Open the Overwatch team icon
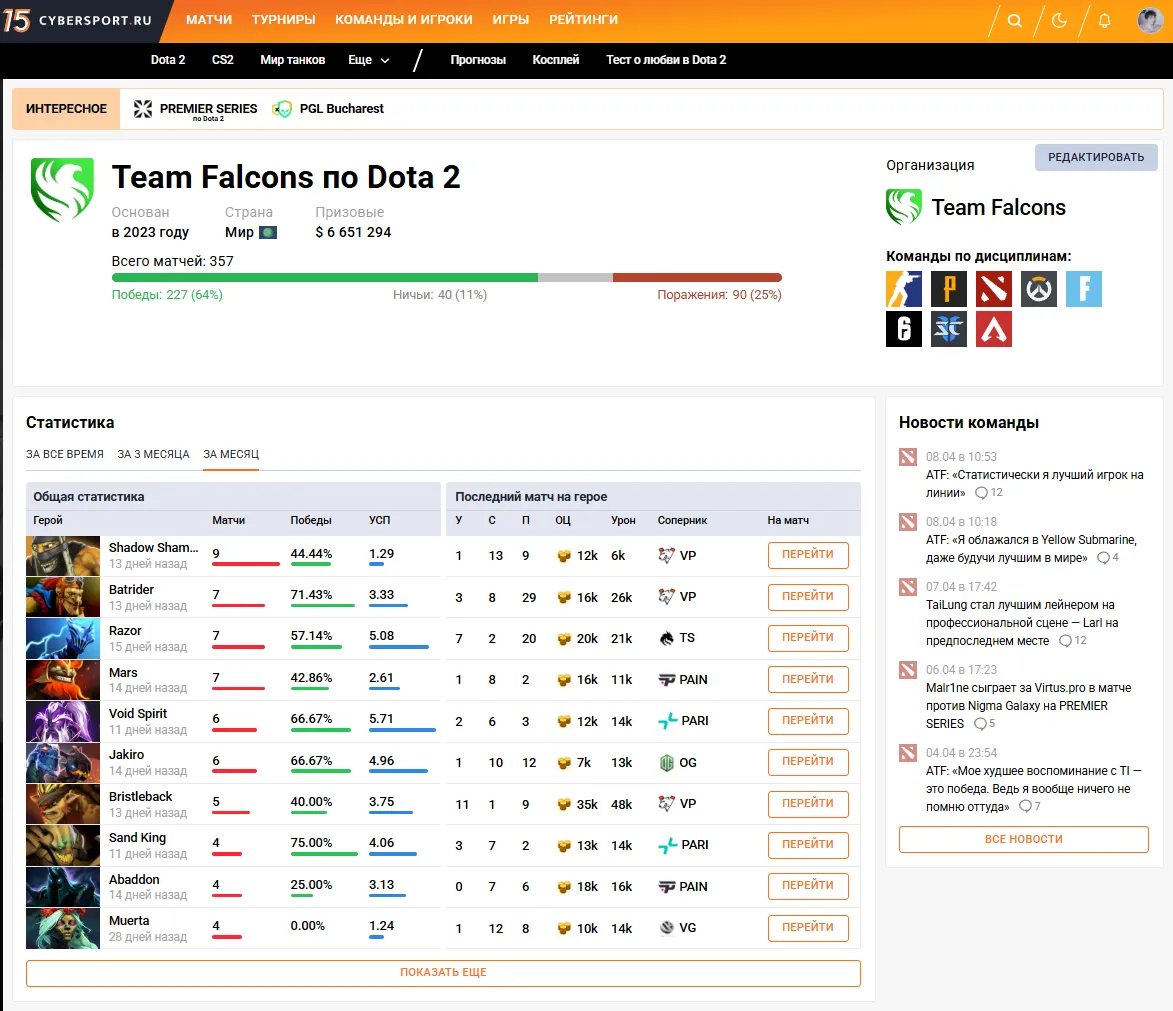 click(1039, 289)
